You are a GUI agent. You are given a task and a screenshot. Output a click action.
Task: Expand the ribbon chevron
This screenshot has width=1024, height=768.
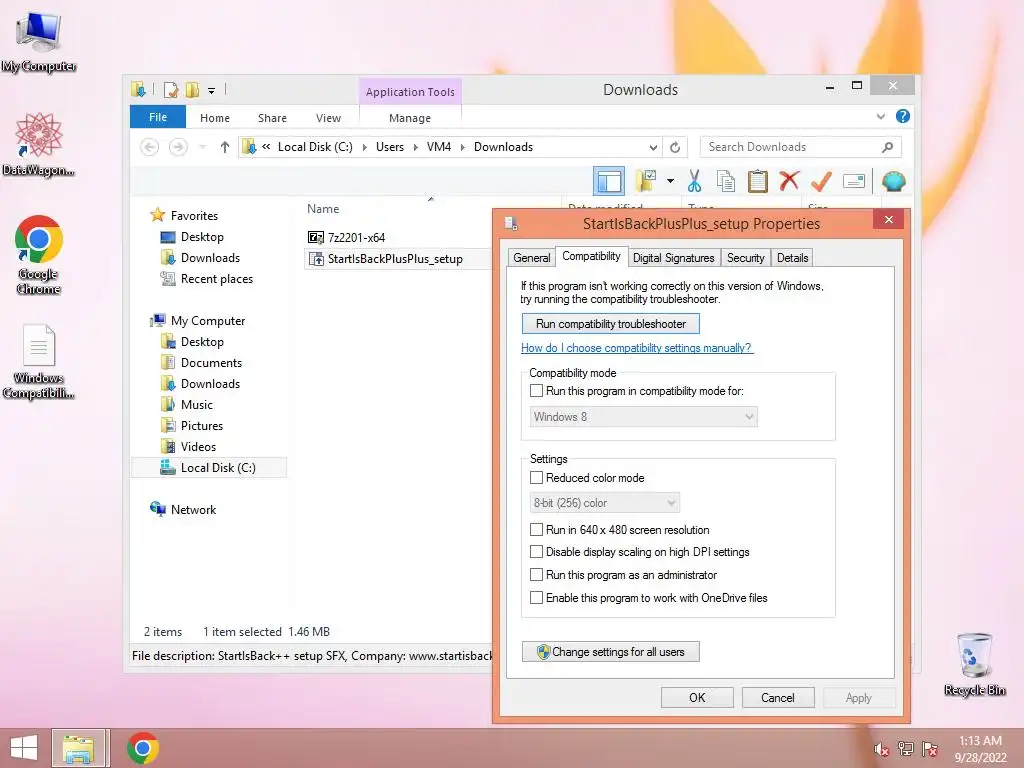[880, 116]
